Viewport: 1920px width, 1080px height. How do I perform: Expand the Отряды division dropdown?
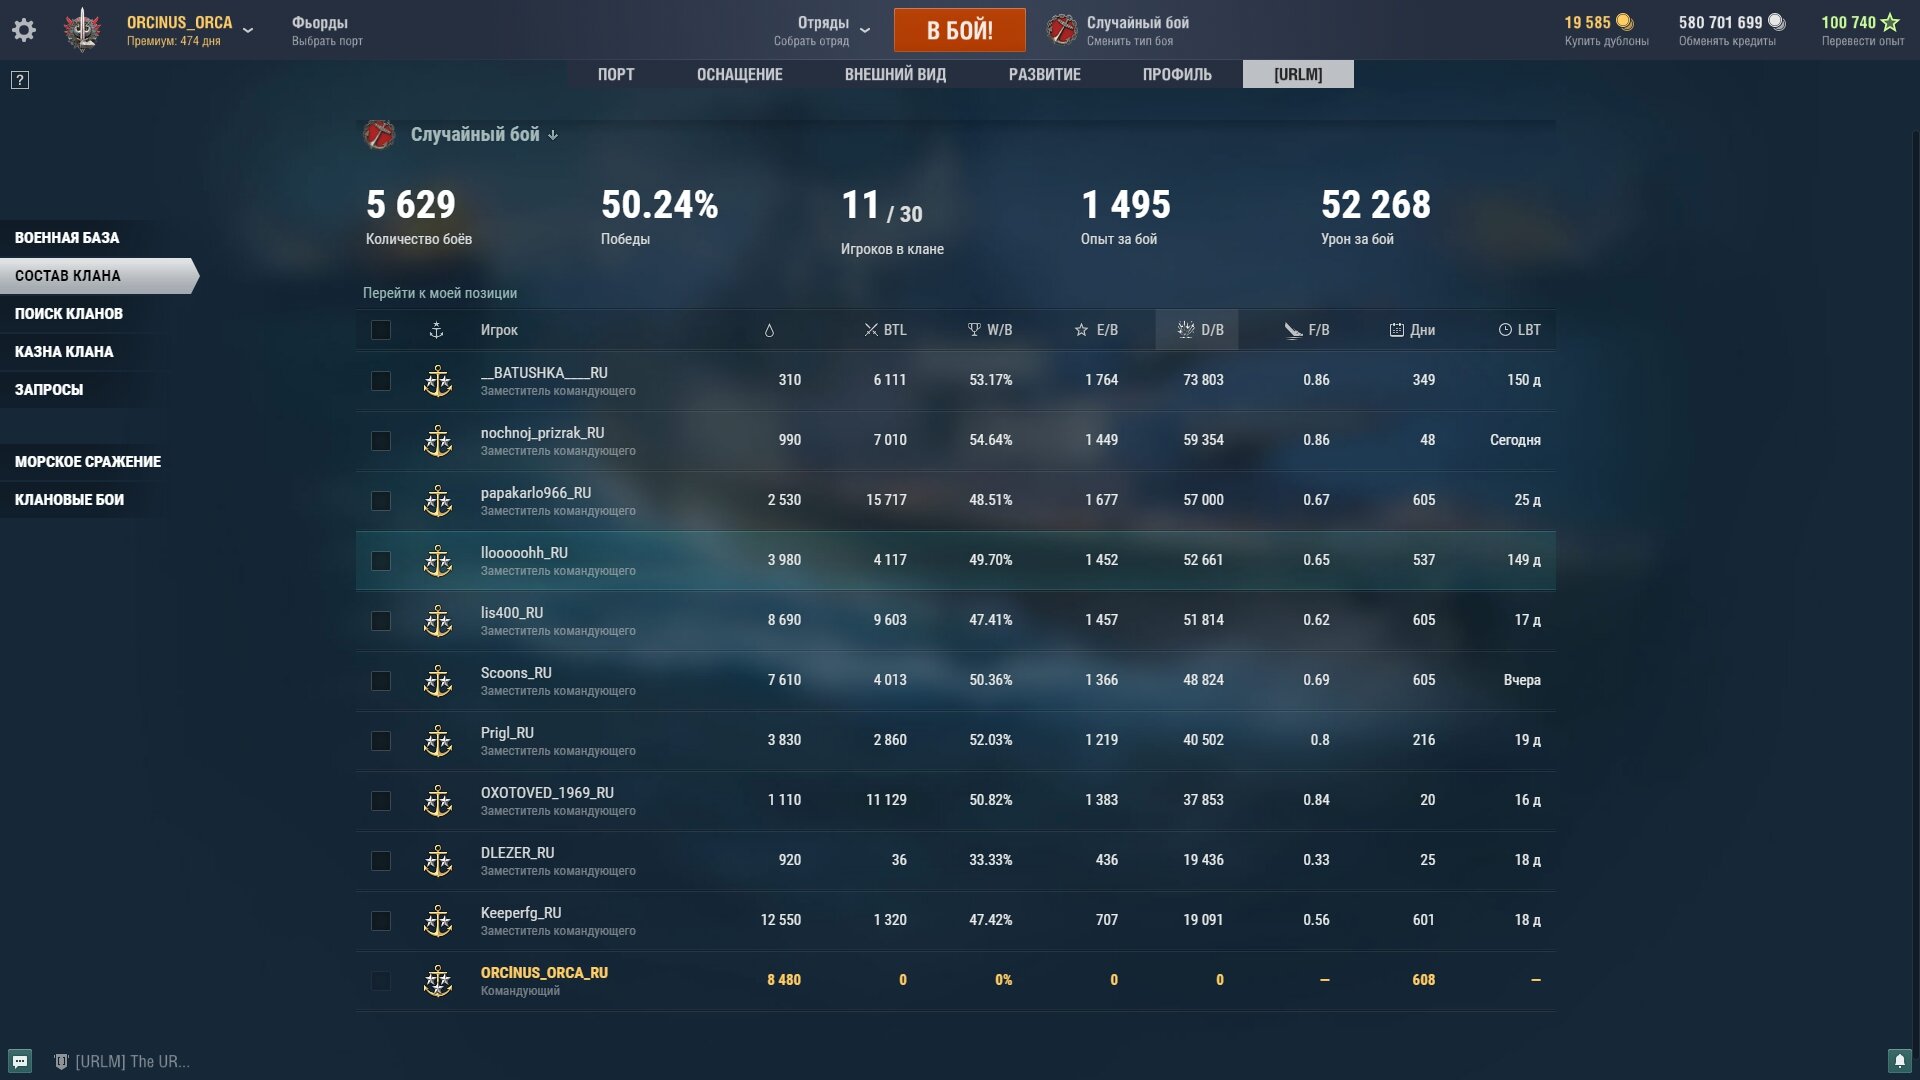865,30
